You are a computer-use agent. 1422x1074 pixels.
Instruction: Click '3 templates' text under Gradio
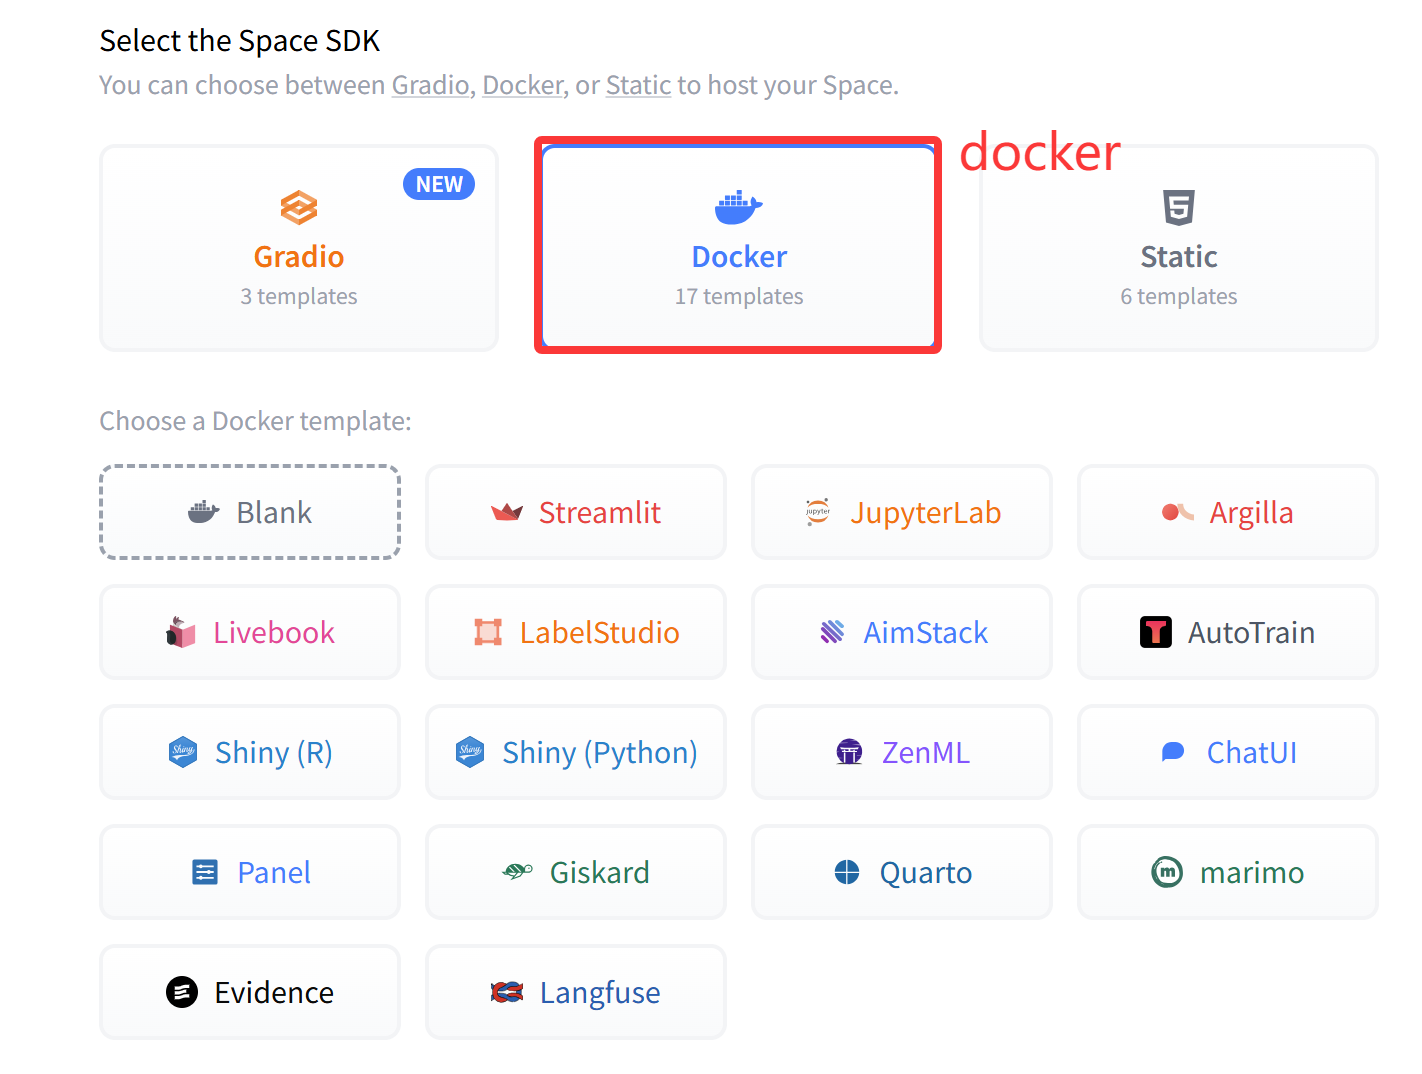299,296
